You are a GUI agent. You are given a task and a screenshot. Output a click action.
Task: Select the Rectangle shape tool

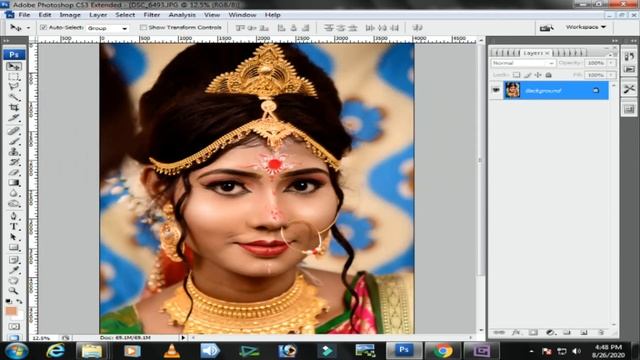[x=14, y=247]
